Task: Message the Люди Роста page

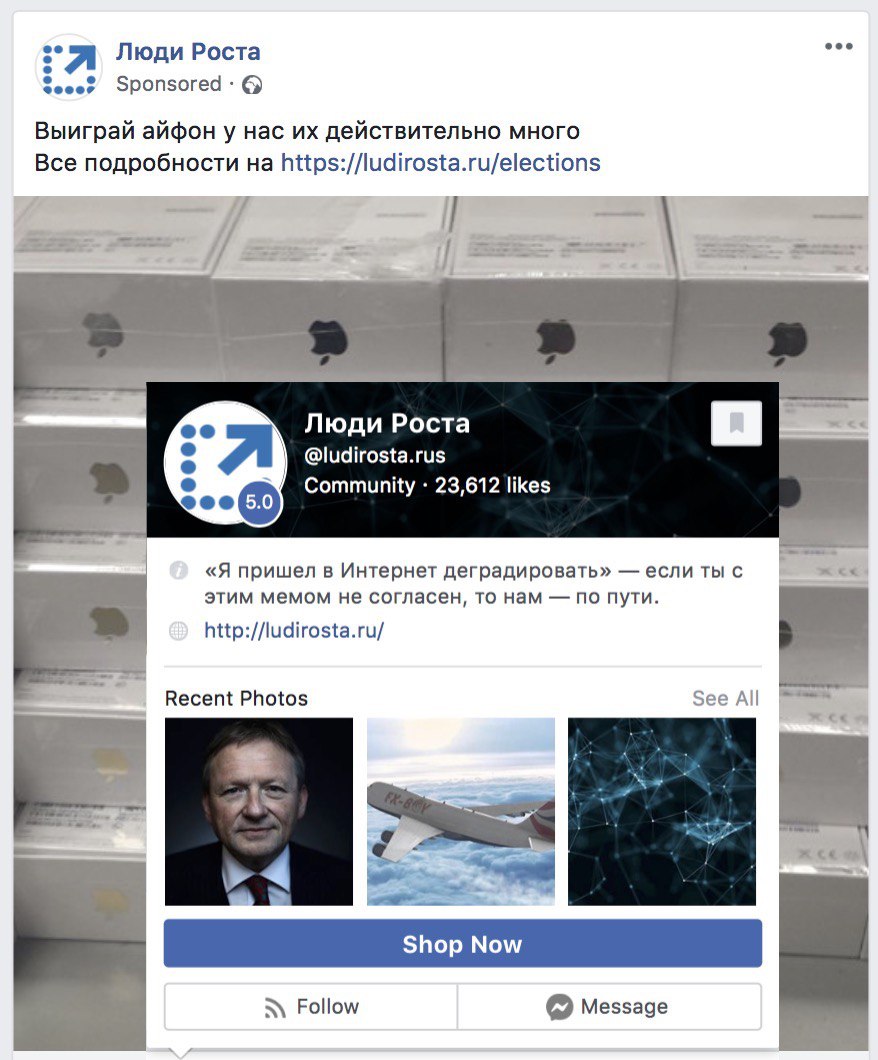Action: coord(609,1007)
